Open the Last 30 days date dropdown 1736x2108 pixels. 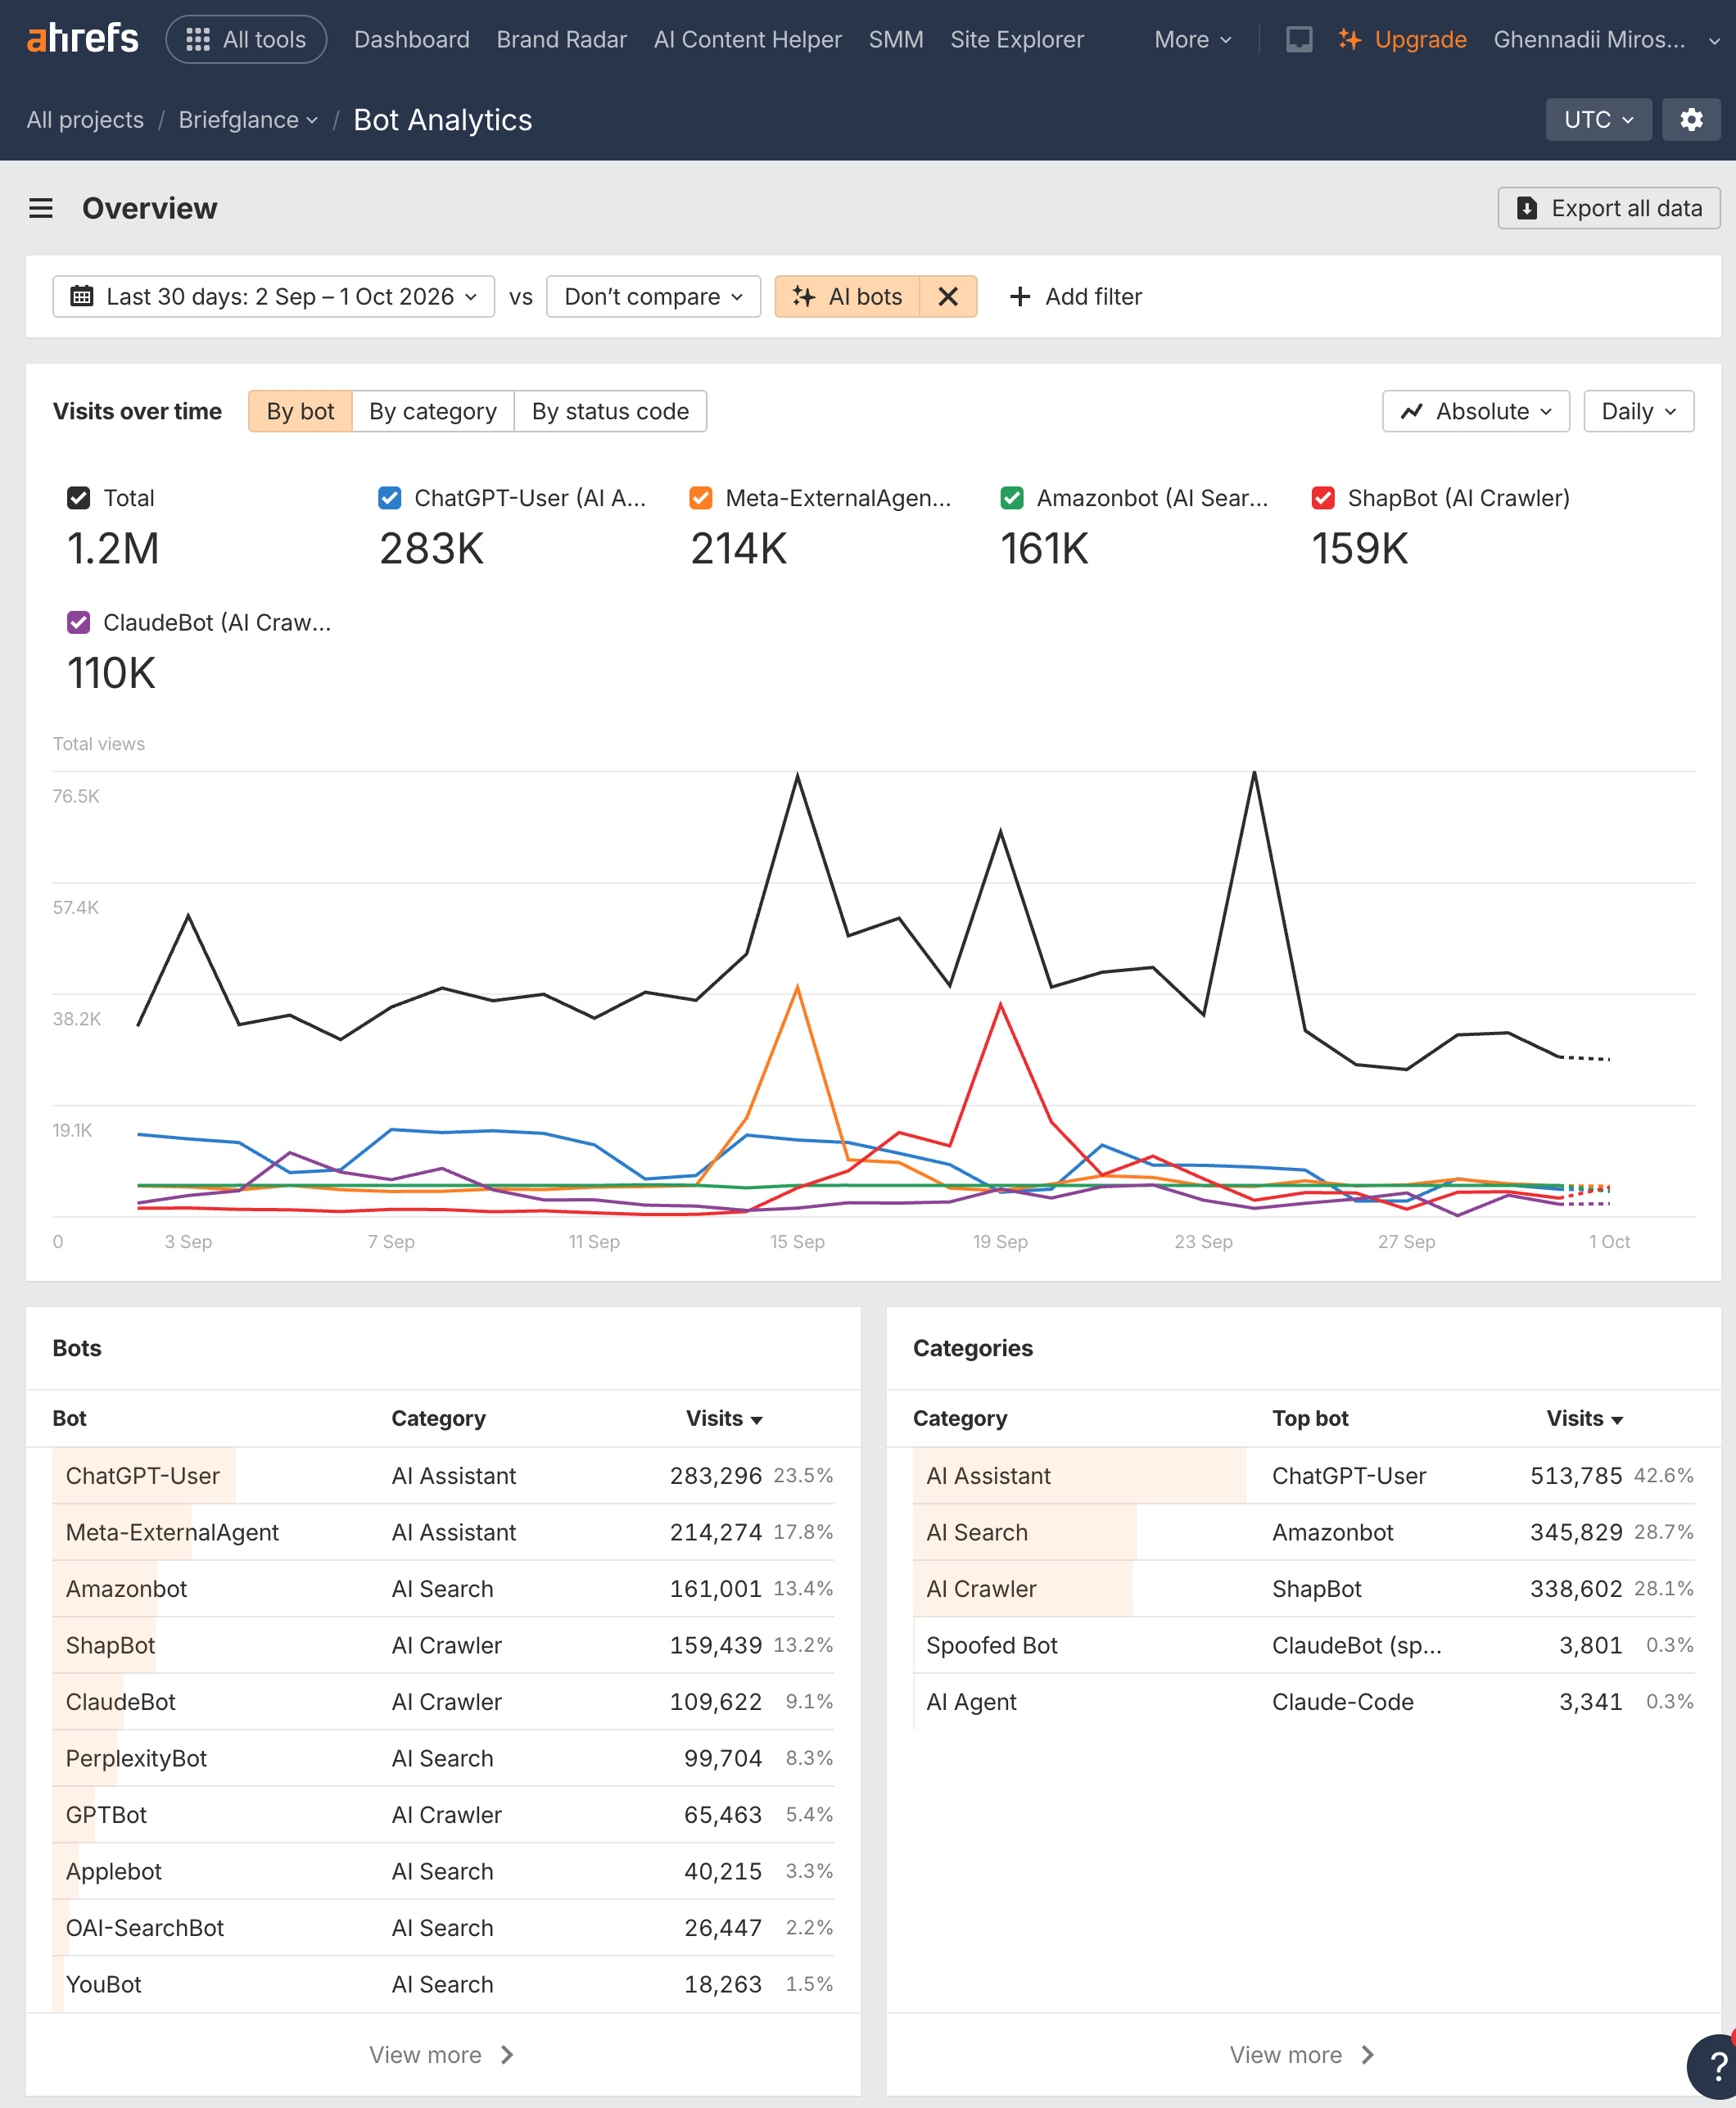273,296
